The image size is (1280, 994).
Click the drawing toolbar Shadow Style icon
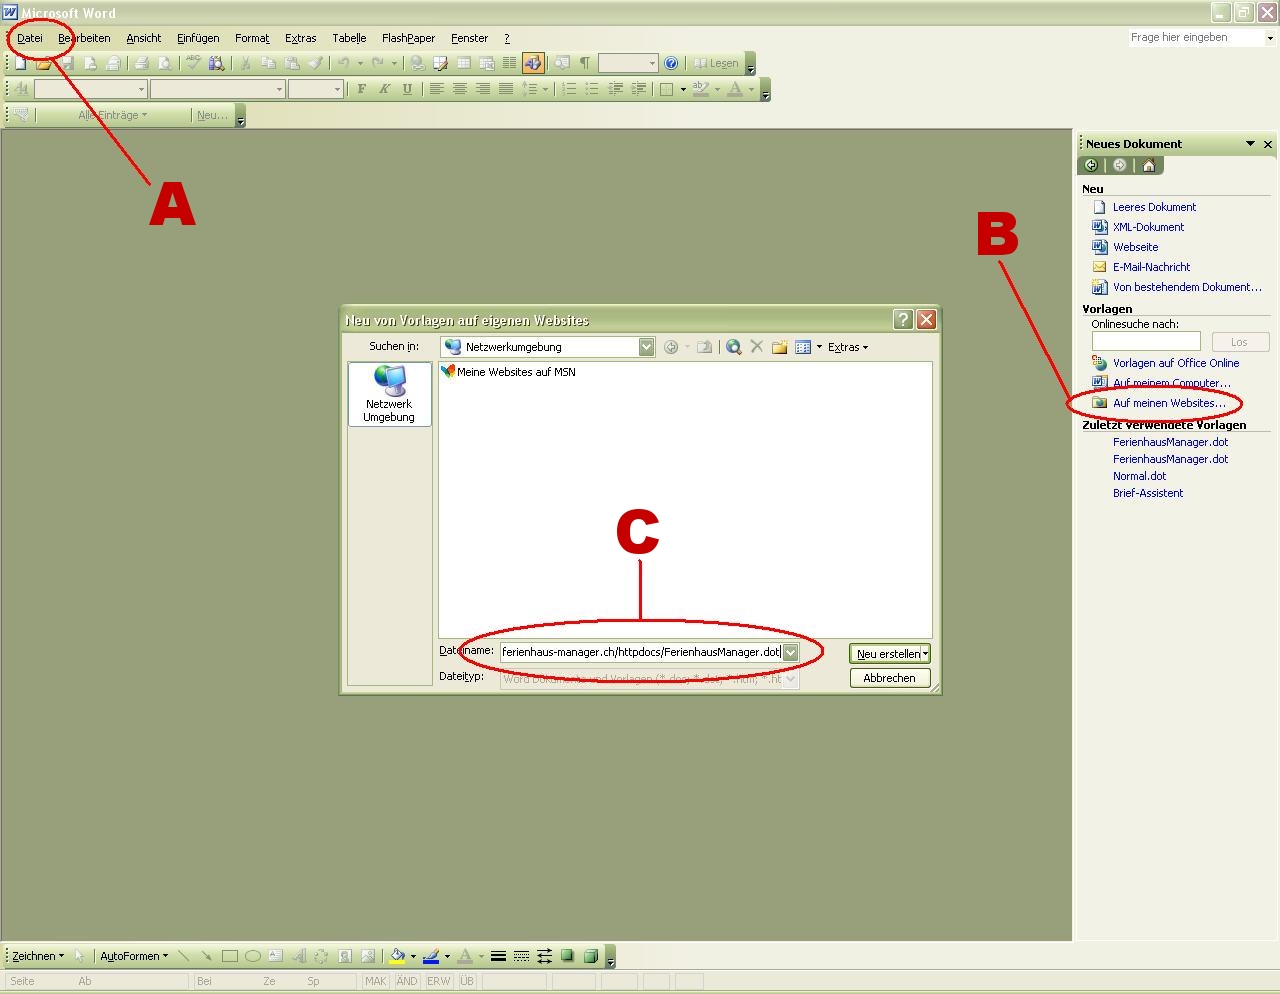(568, 956)
